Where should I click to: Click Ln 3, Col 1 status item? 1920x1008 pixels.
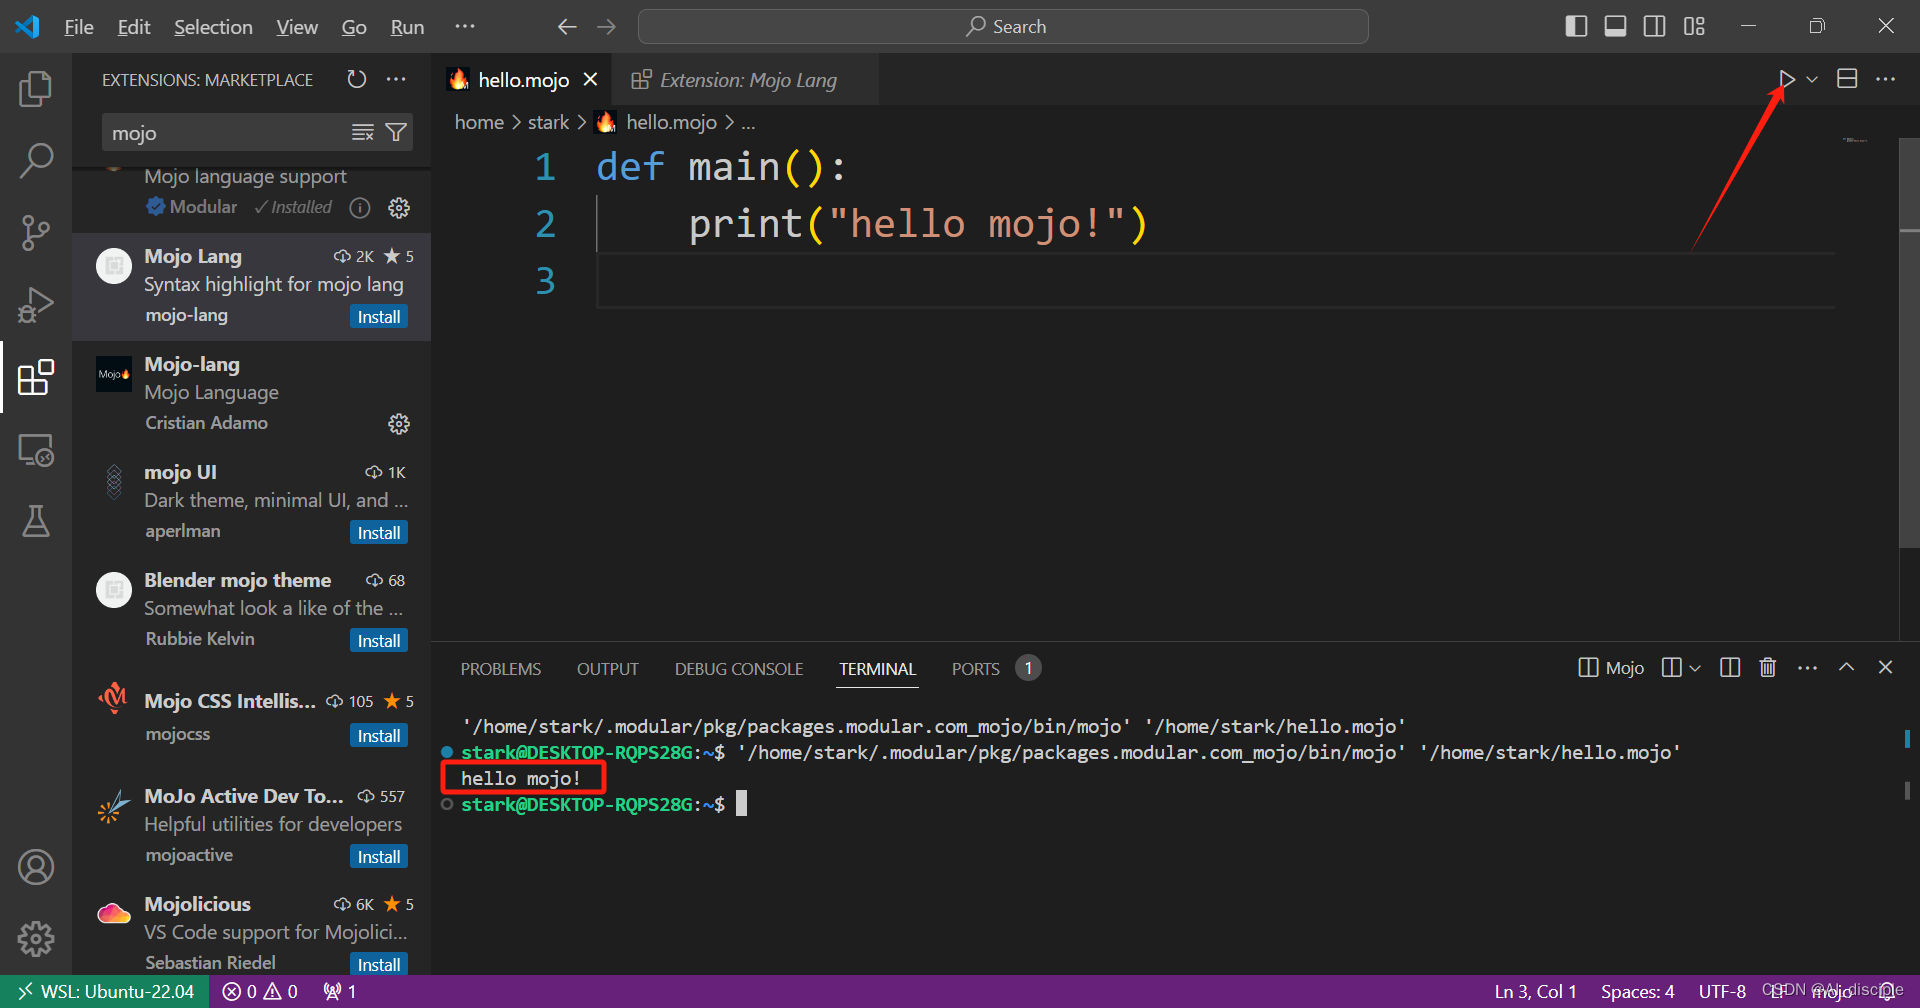point(1535,992)
